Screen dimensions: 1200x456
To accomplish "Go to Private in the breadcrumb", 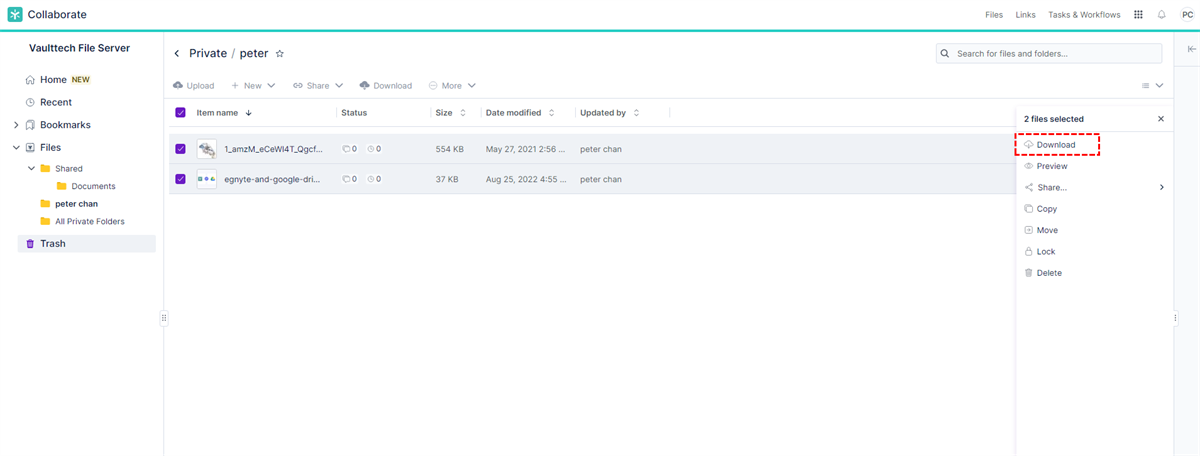I will point(207,53).
